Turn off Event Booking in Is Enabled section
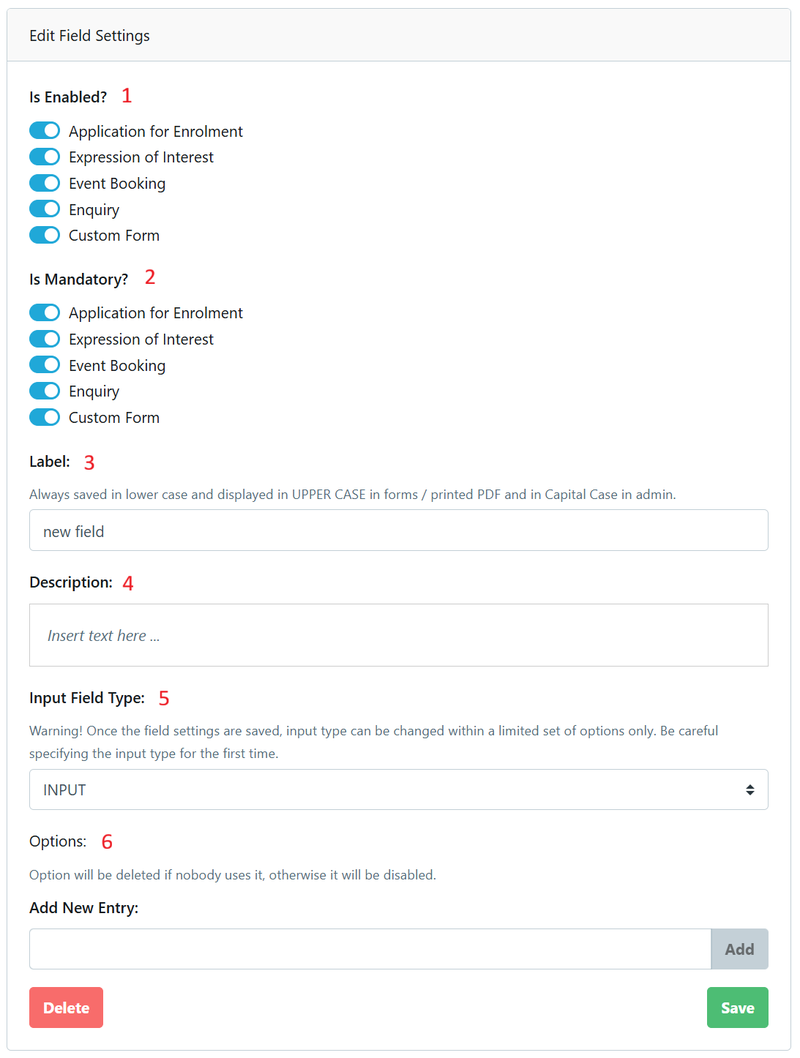Viewport: 800px width, 1058px height. [44, 182]
